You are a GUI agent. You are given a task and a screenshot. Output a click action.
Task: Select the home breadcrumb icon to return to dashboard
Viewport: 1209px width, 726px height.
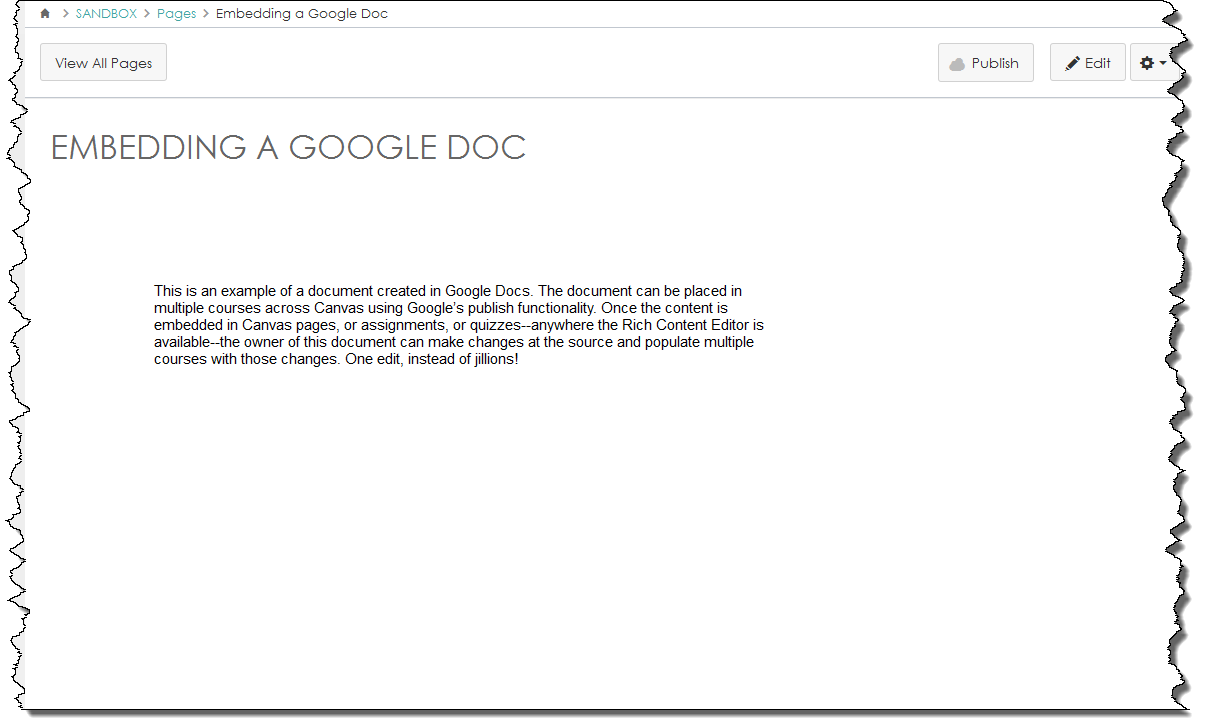click(44, 13)
